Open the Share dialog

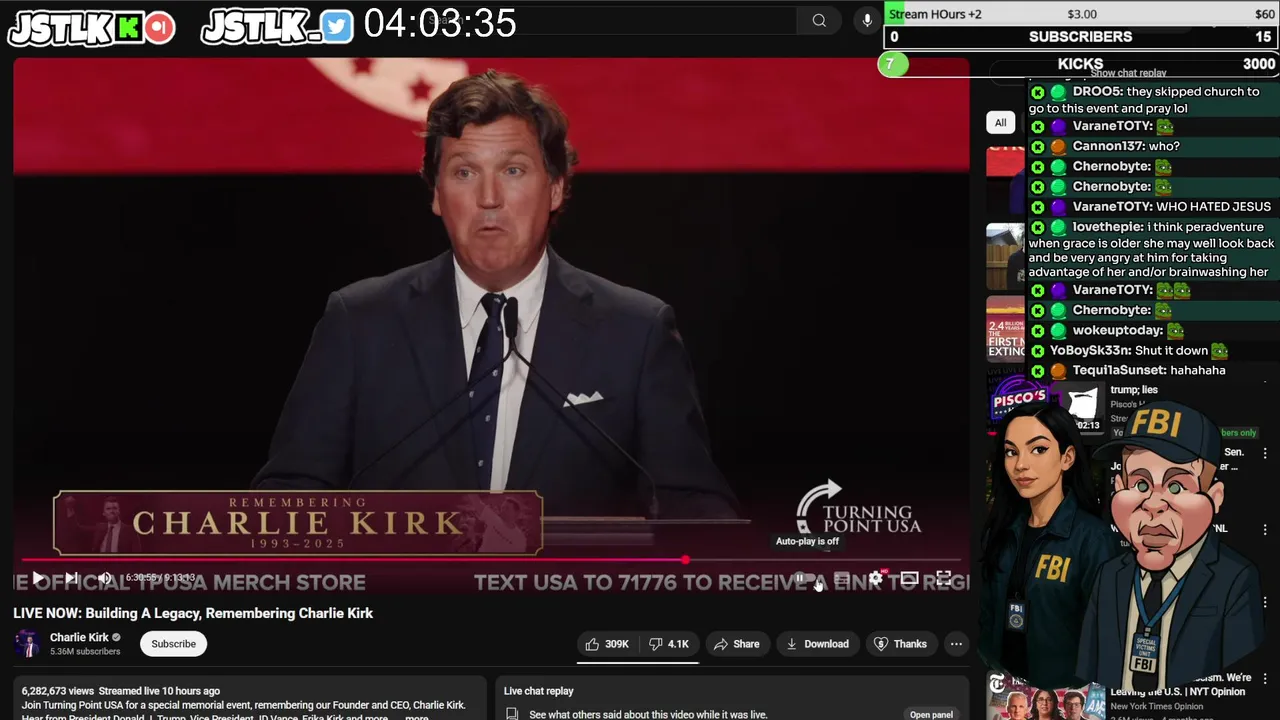tap(736, 644)
